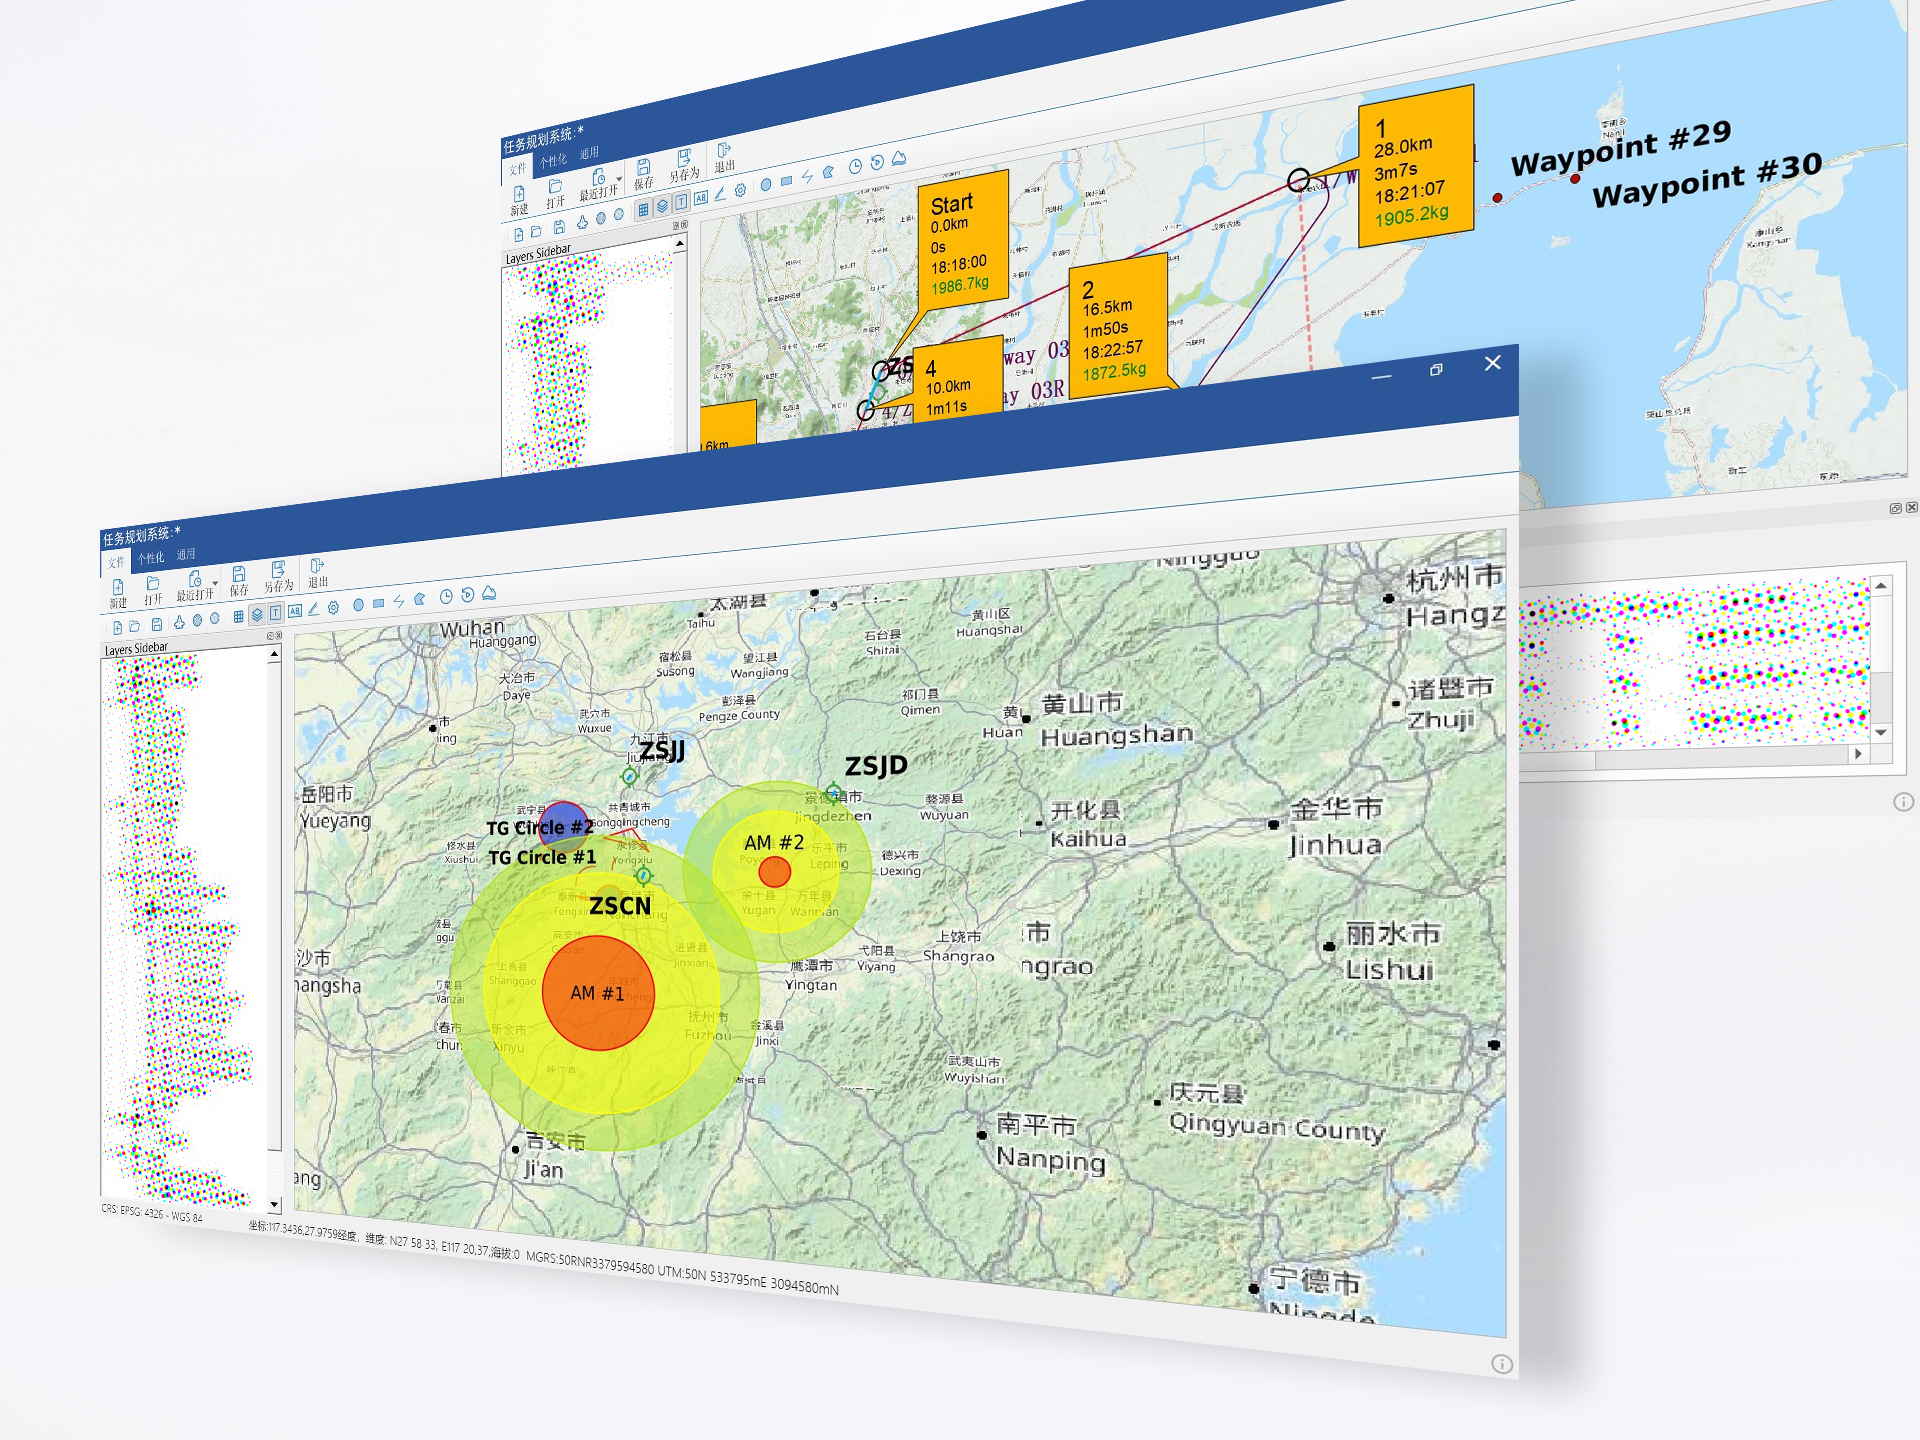Expand 最近打开 dropdown arrow in front window

click(x=215, y=583)
